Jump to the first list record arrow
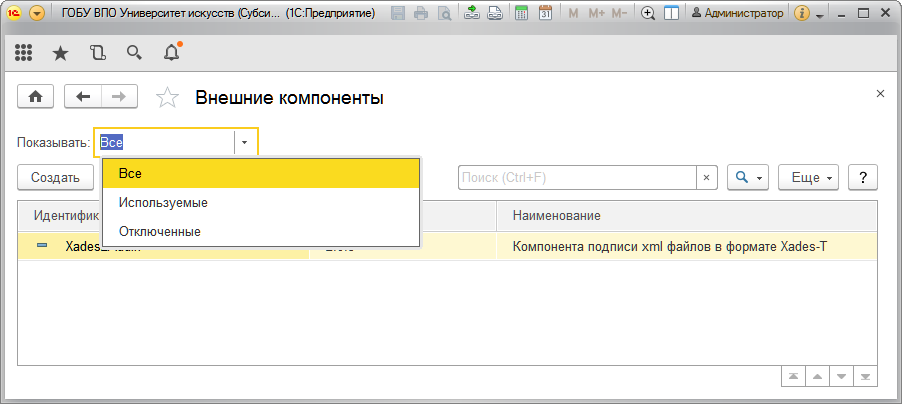This screenshot has width=902, height=404. pos(793,376)
